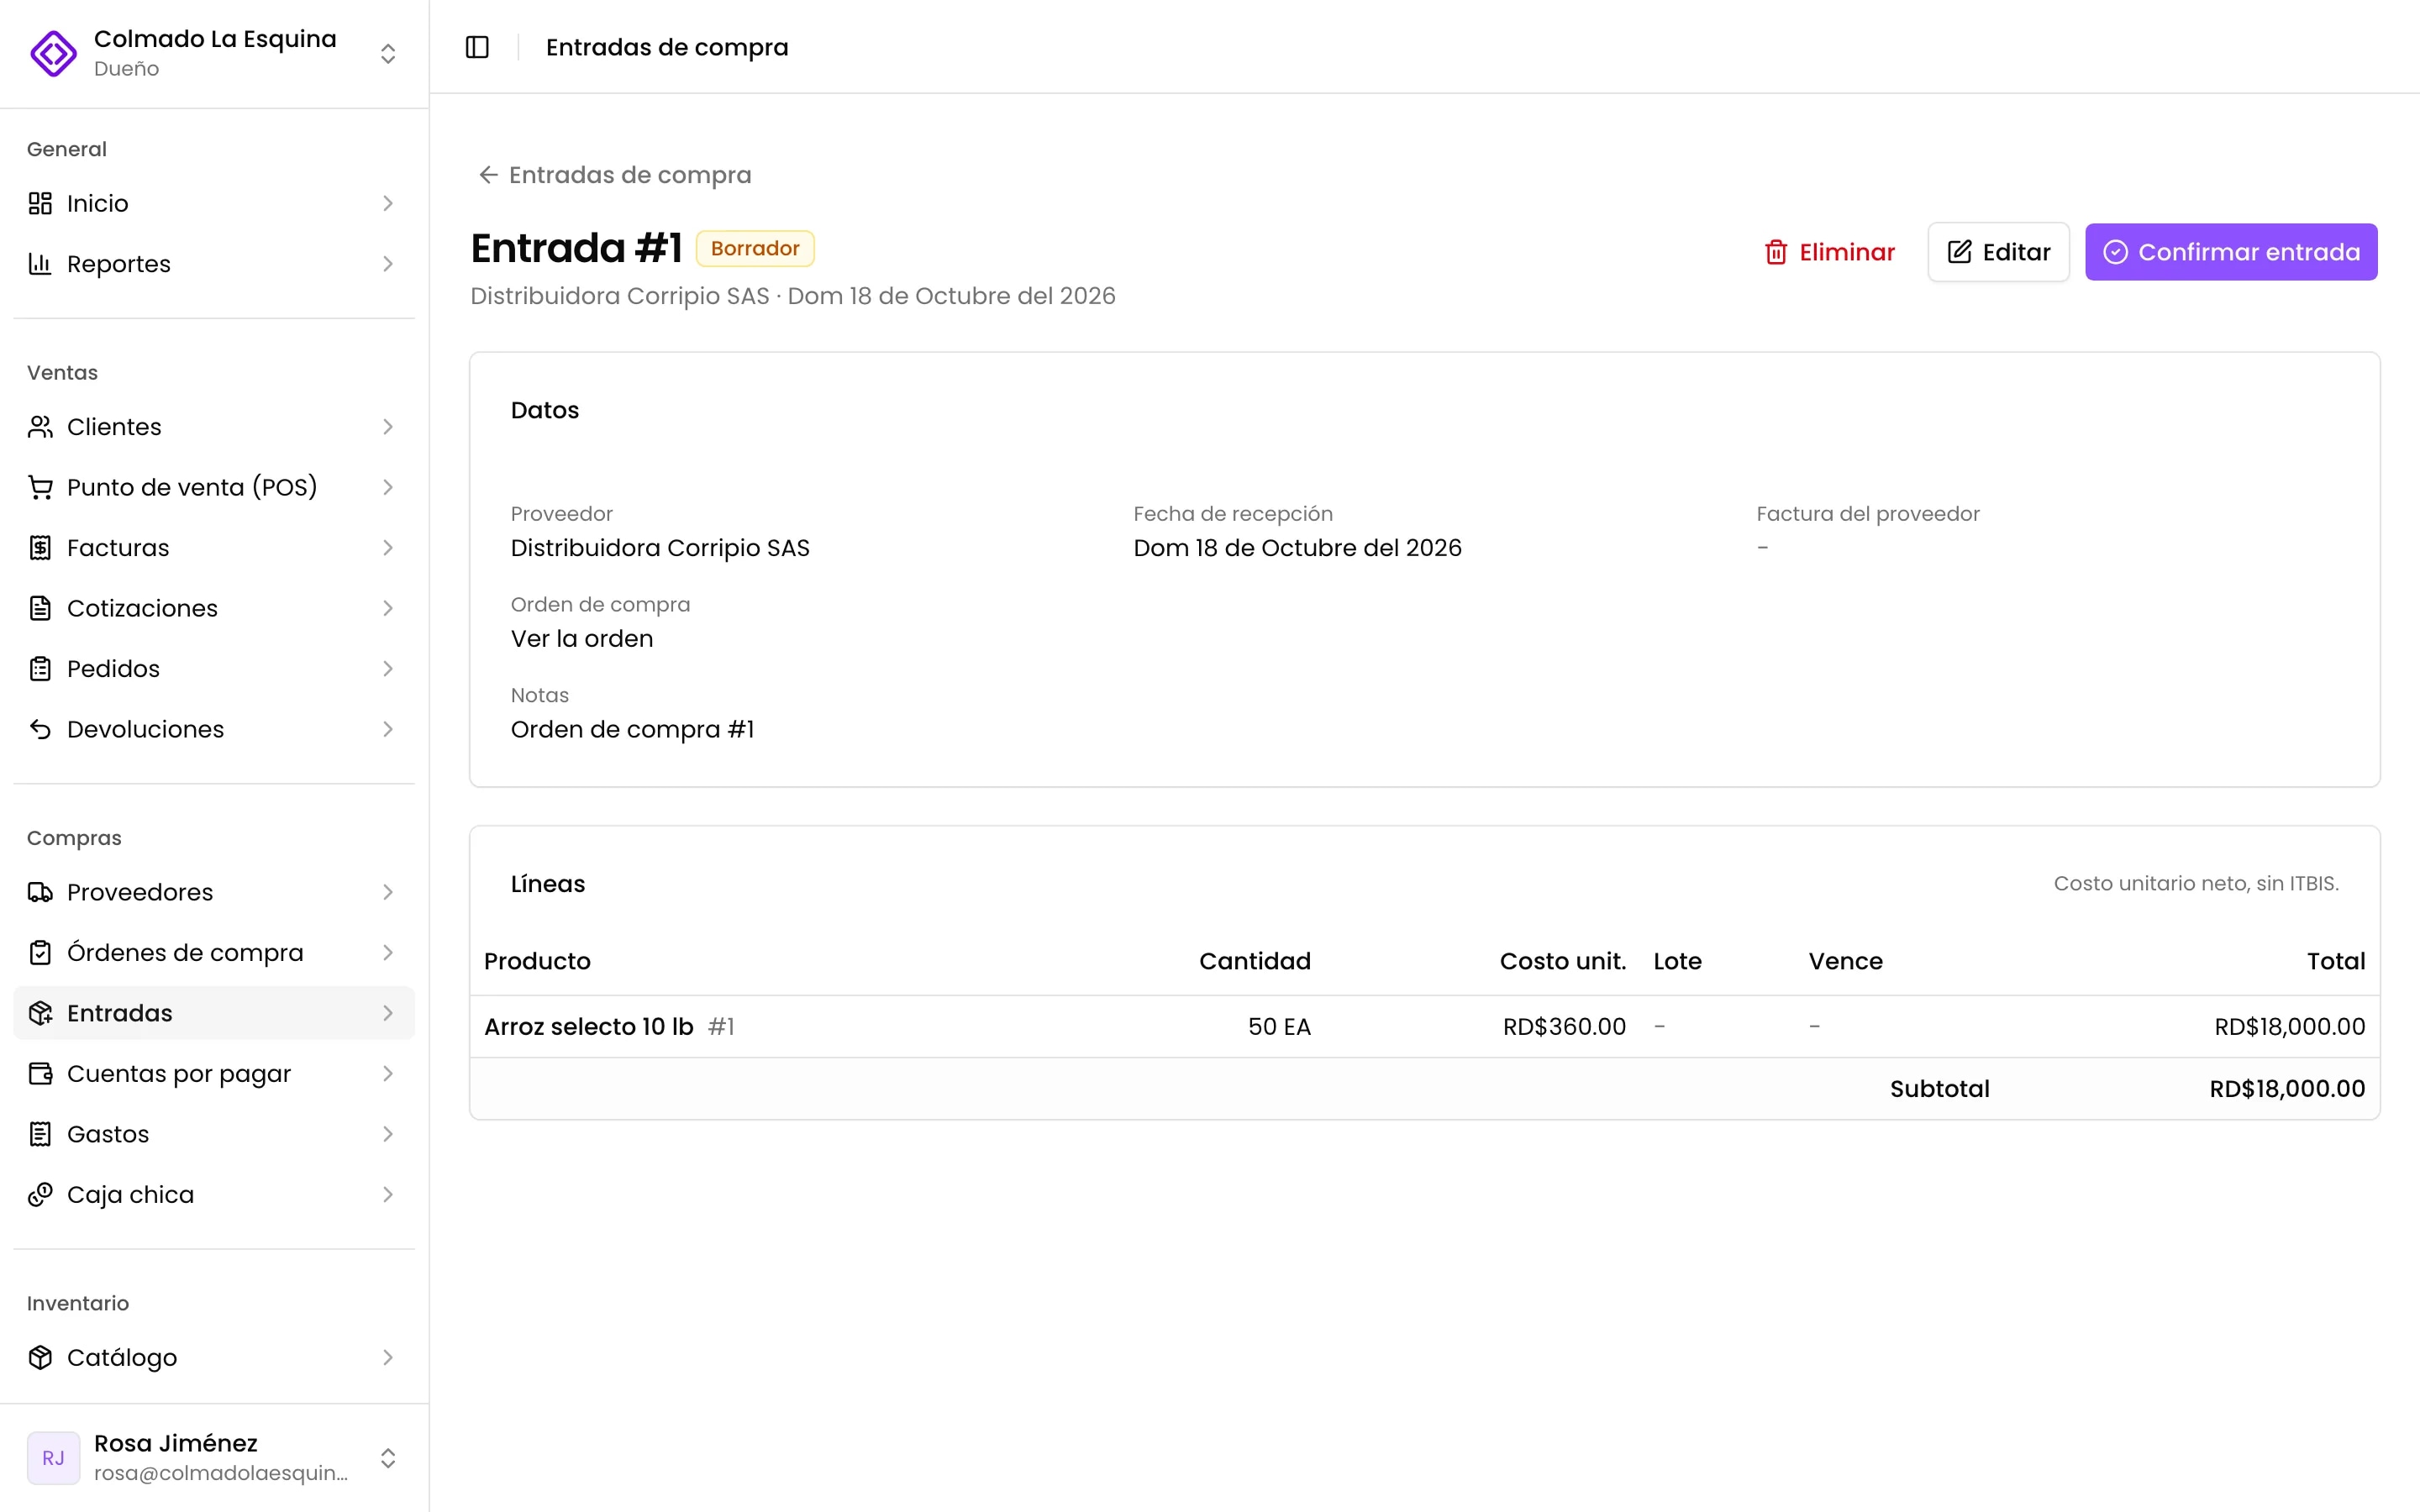The image size is (2420, 1512).
Task: Go back to Entradas de compra
Action: tap(615, 175)
